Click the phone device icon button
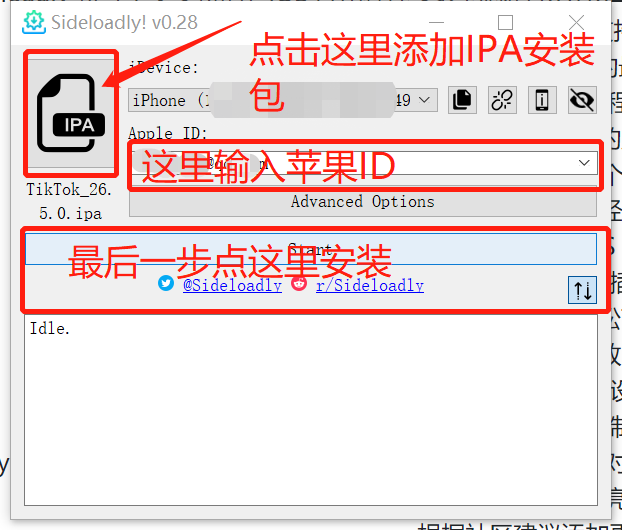 point(542,100)
